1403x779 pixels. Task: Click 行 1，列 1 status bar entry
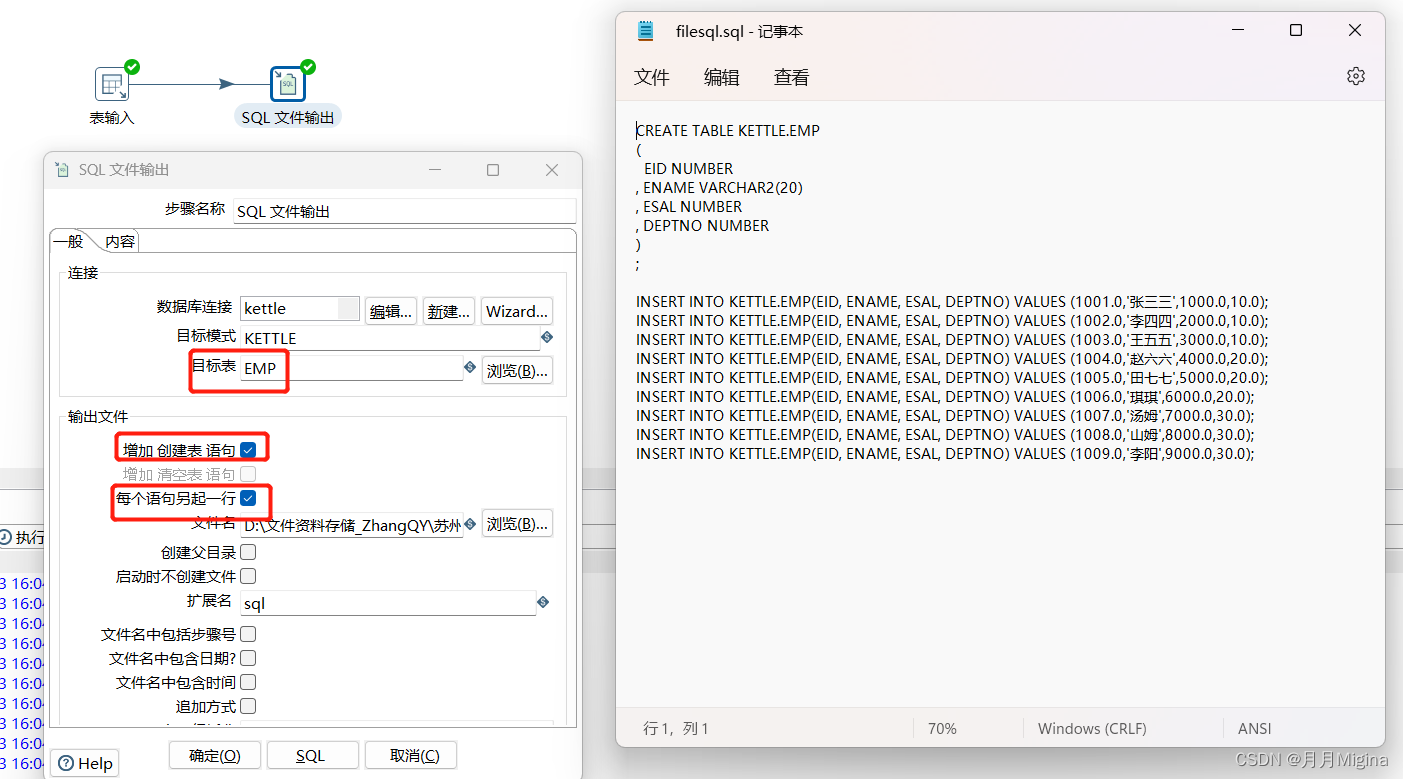(x=676, y=729)
